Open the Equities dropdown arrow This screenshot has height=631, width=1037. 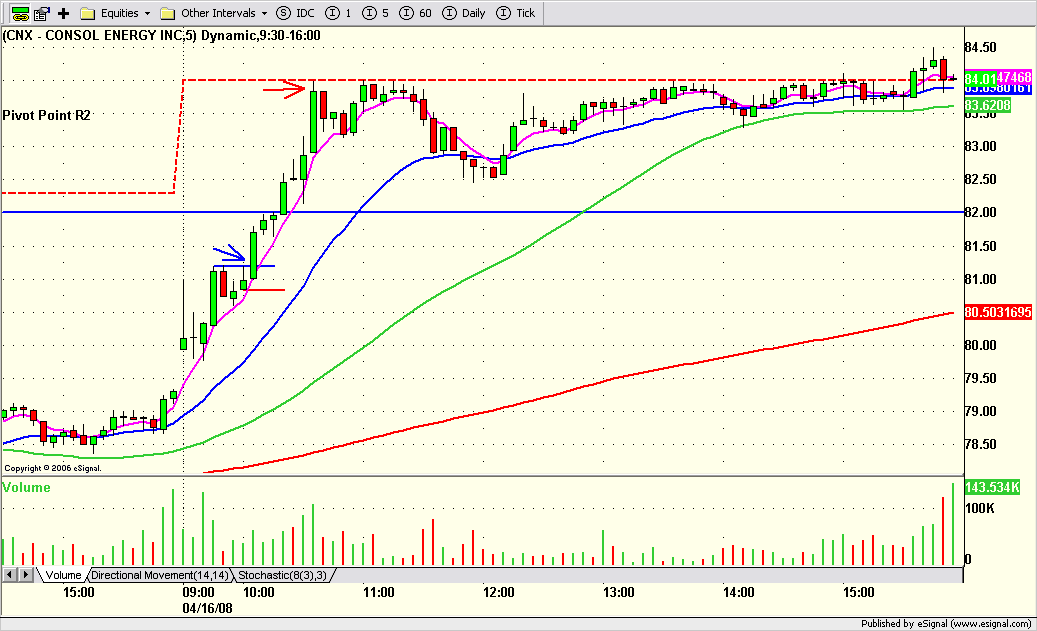click(147, 13)
